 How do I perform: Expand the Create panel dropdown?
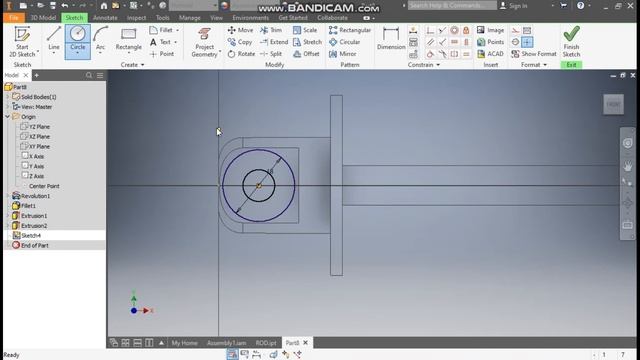point(142,65)
